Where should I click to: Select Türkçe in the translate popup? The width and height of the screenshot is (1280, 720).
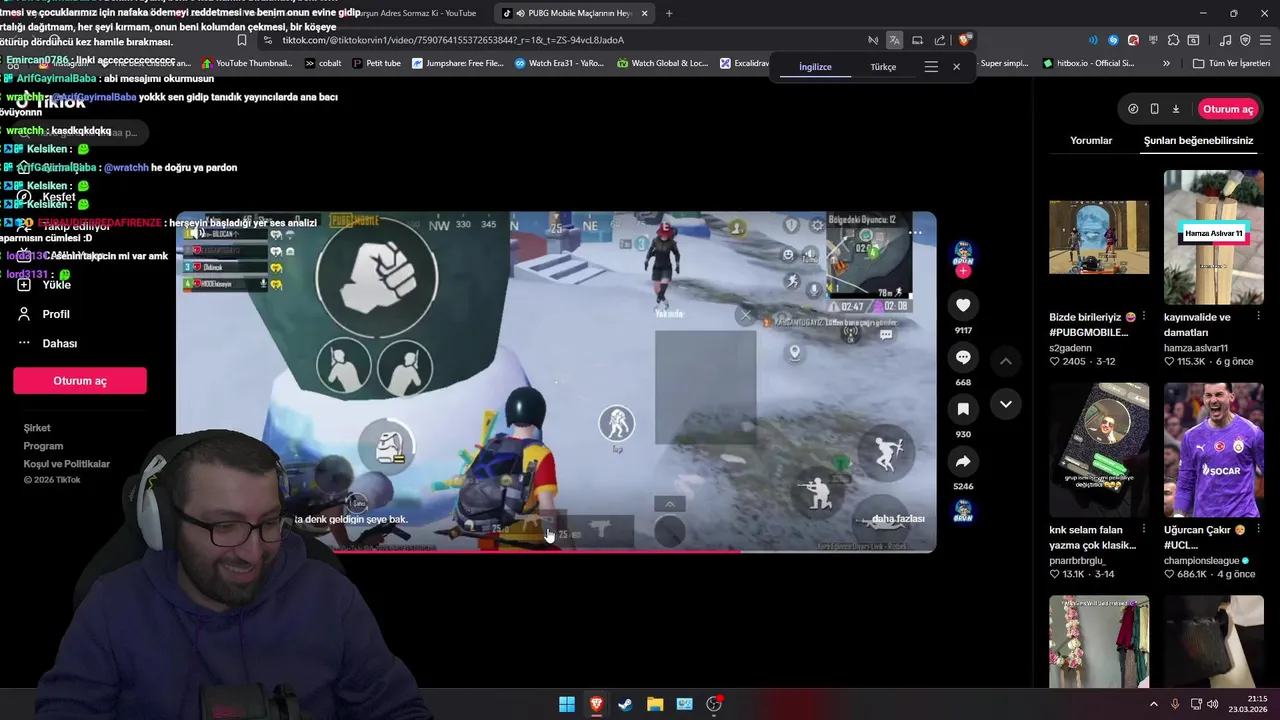tap(883, 67)
